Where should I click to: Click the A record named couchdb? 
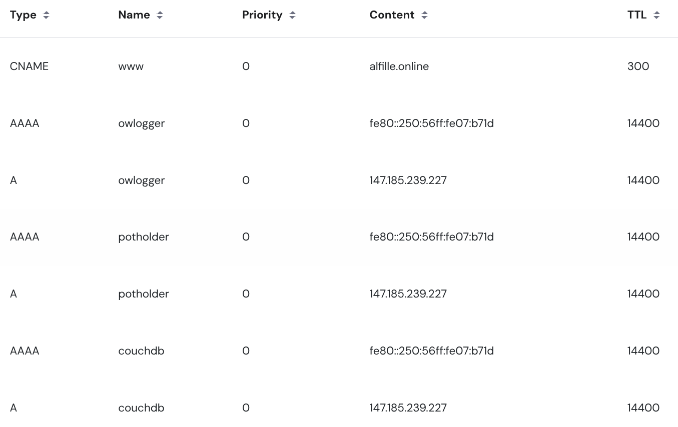pyautogui.click(x=141, y=408)
